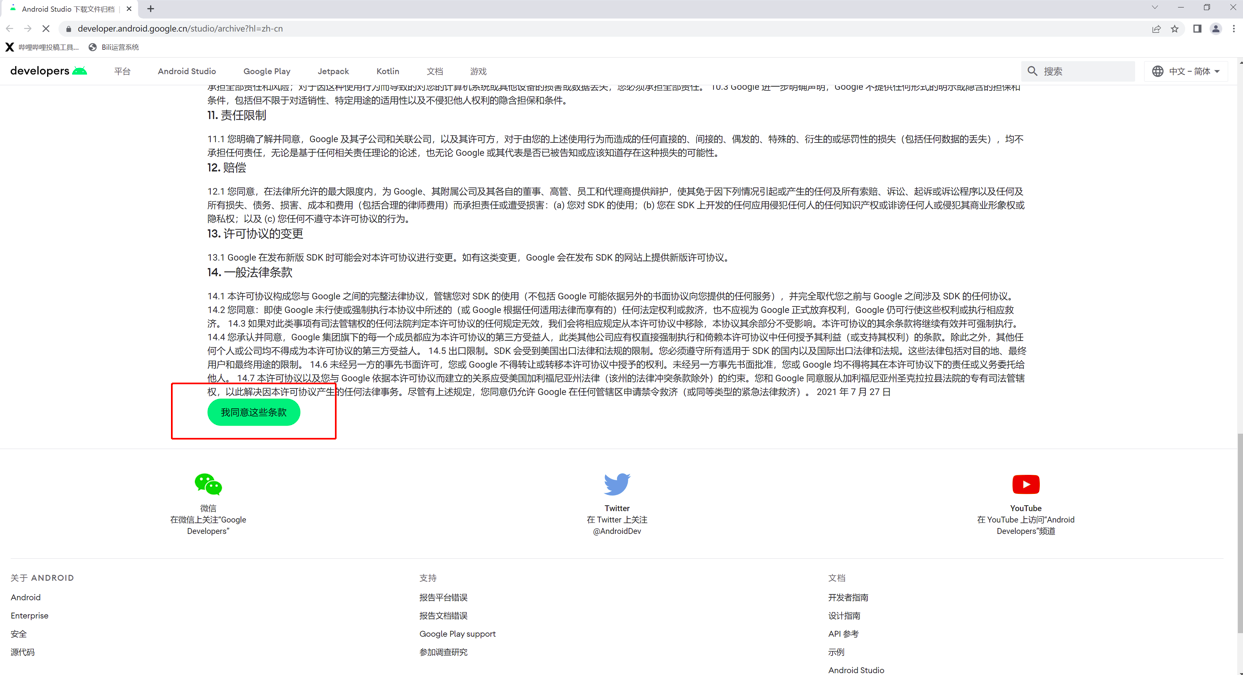The height and width of the screenshot is (675, 1243).
Task: Click the Android developers logo
Action: (49, 71)
